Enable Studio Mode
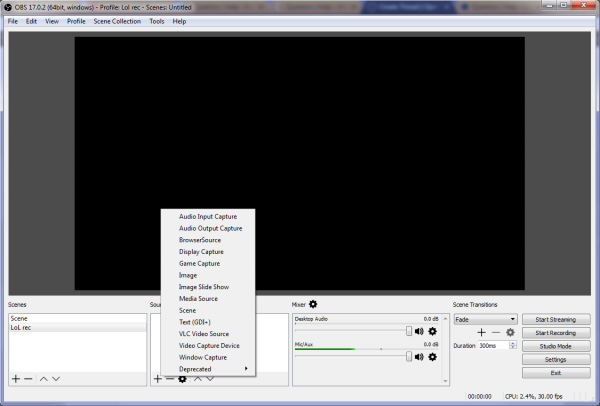The width and height of the screenshot is (600, 406). (x=556, y=346)
